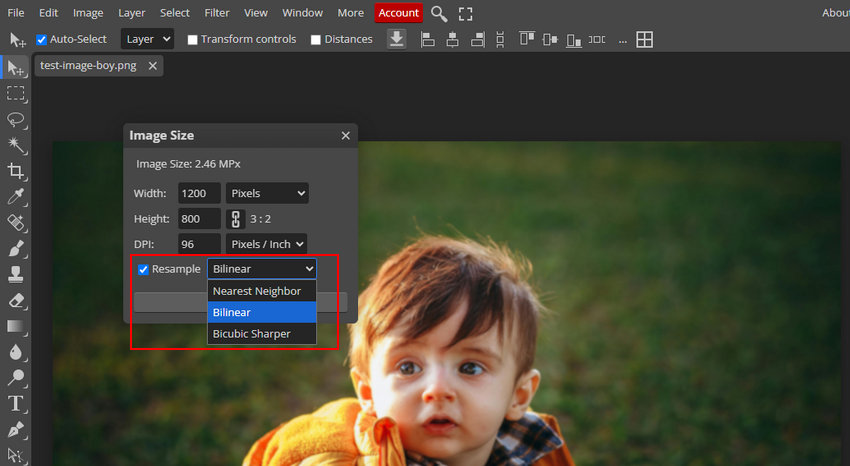Click the search magnifier icon in menu bar
The image size is (850, 466).
[x=439, y=14]
